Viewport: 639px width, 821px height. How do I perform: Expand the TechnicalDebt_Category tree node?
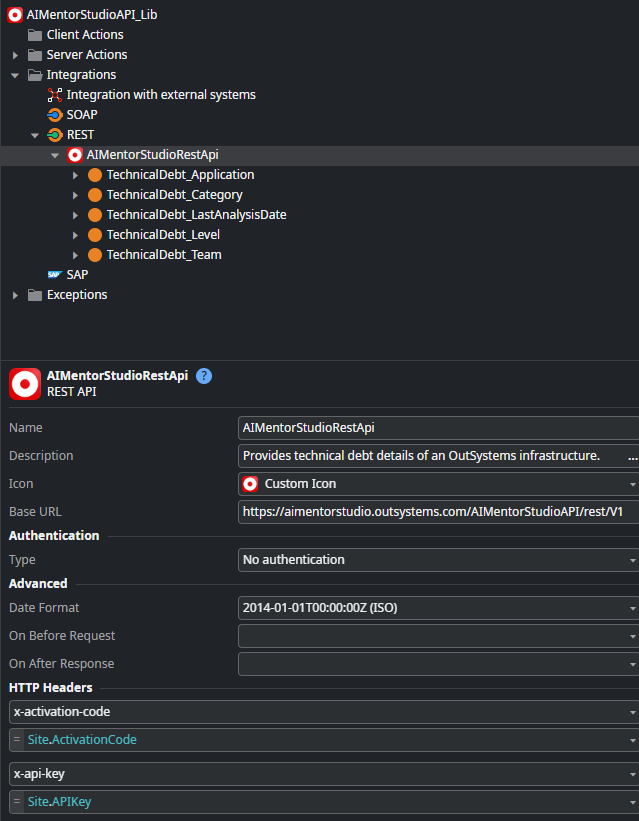coord(76,194)
